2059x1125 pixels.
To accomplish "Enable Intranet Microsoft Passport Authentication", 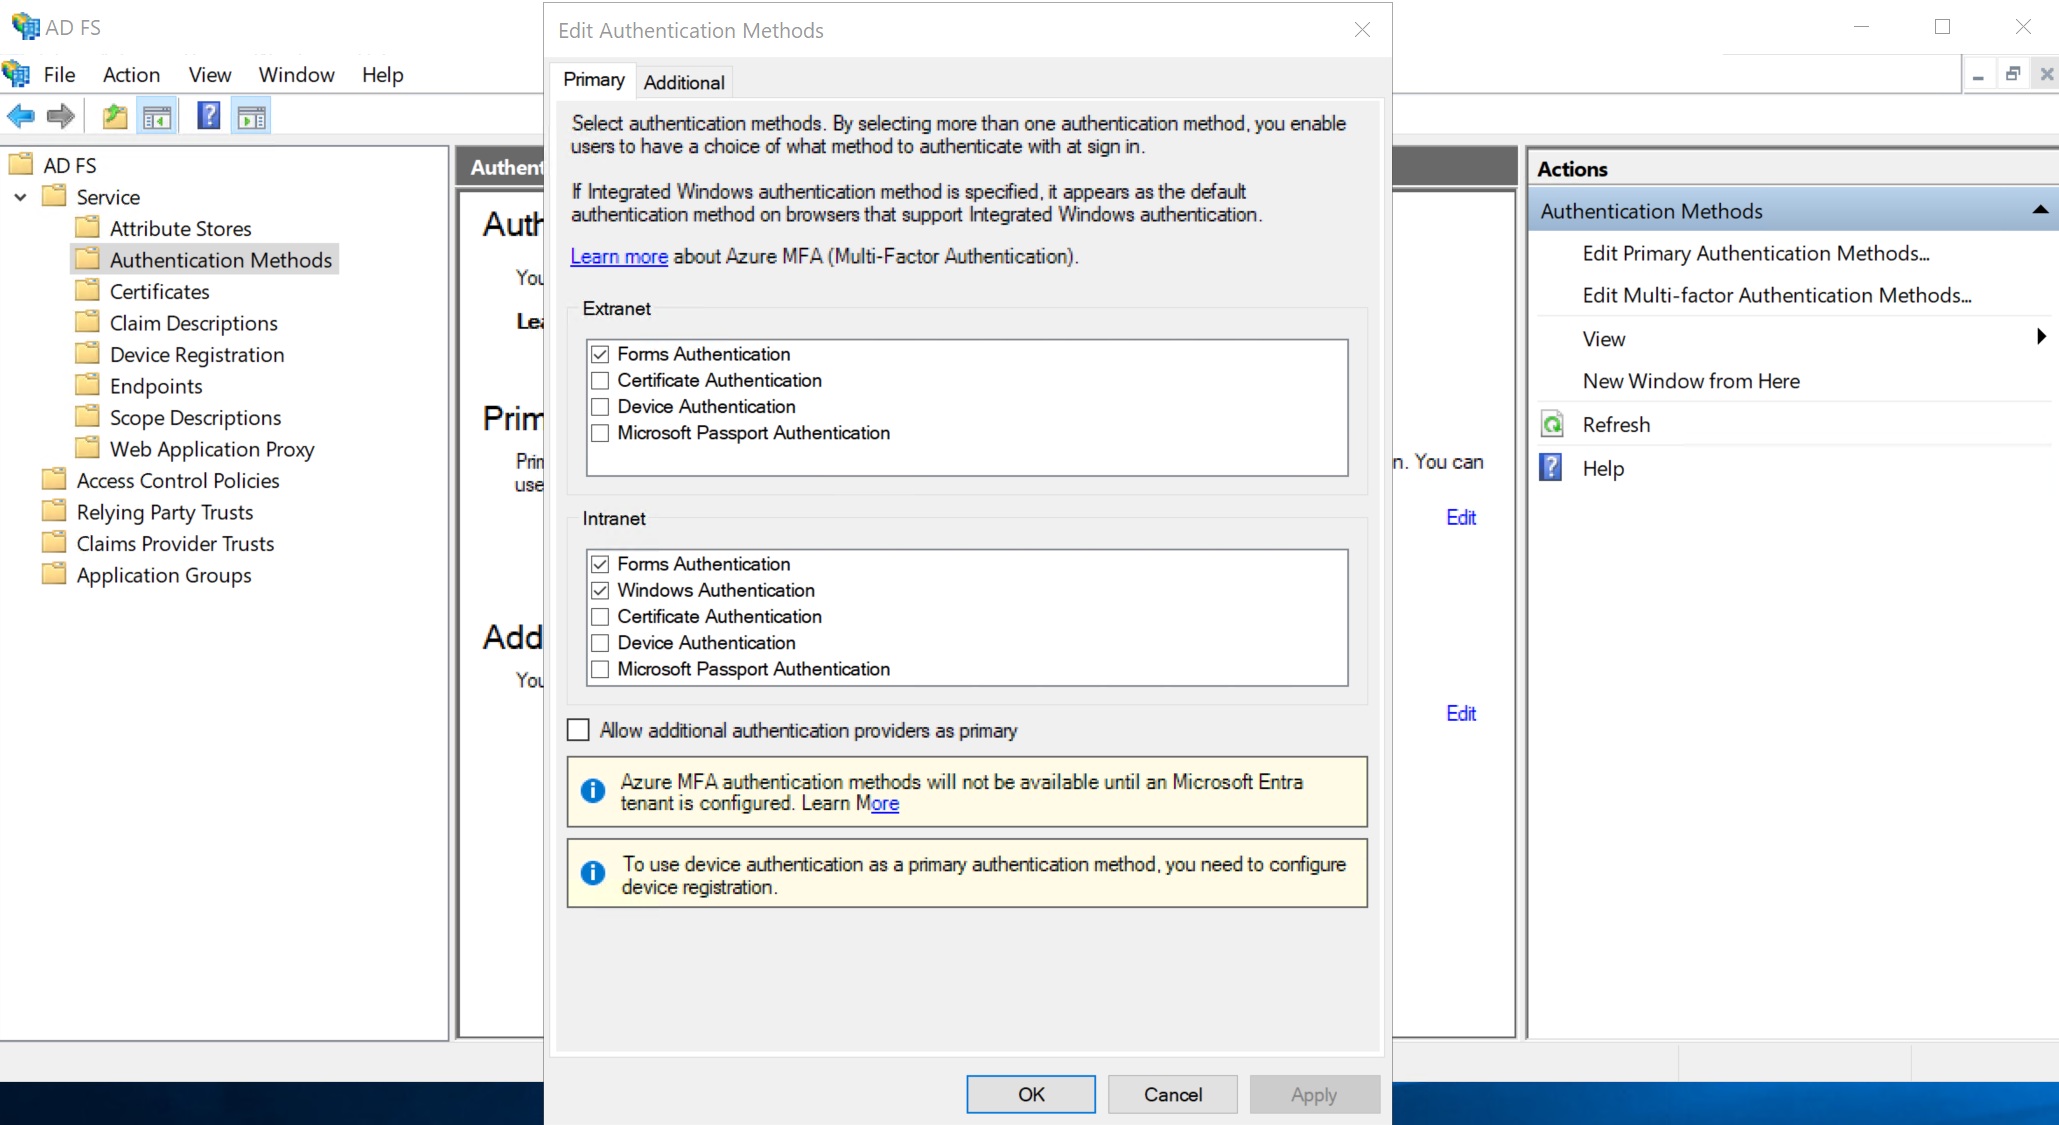I will [x=600, y=669].
